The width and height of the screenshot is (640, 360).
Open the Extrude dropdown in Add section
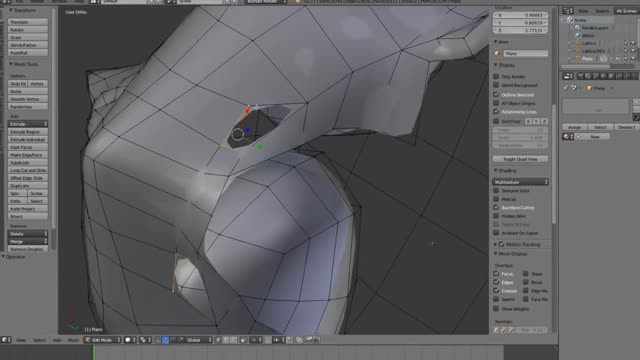click(x=28, y=124)
